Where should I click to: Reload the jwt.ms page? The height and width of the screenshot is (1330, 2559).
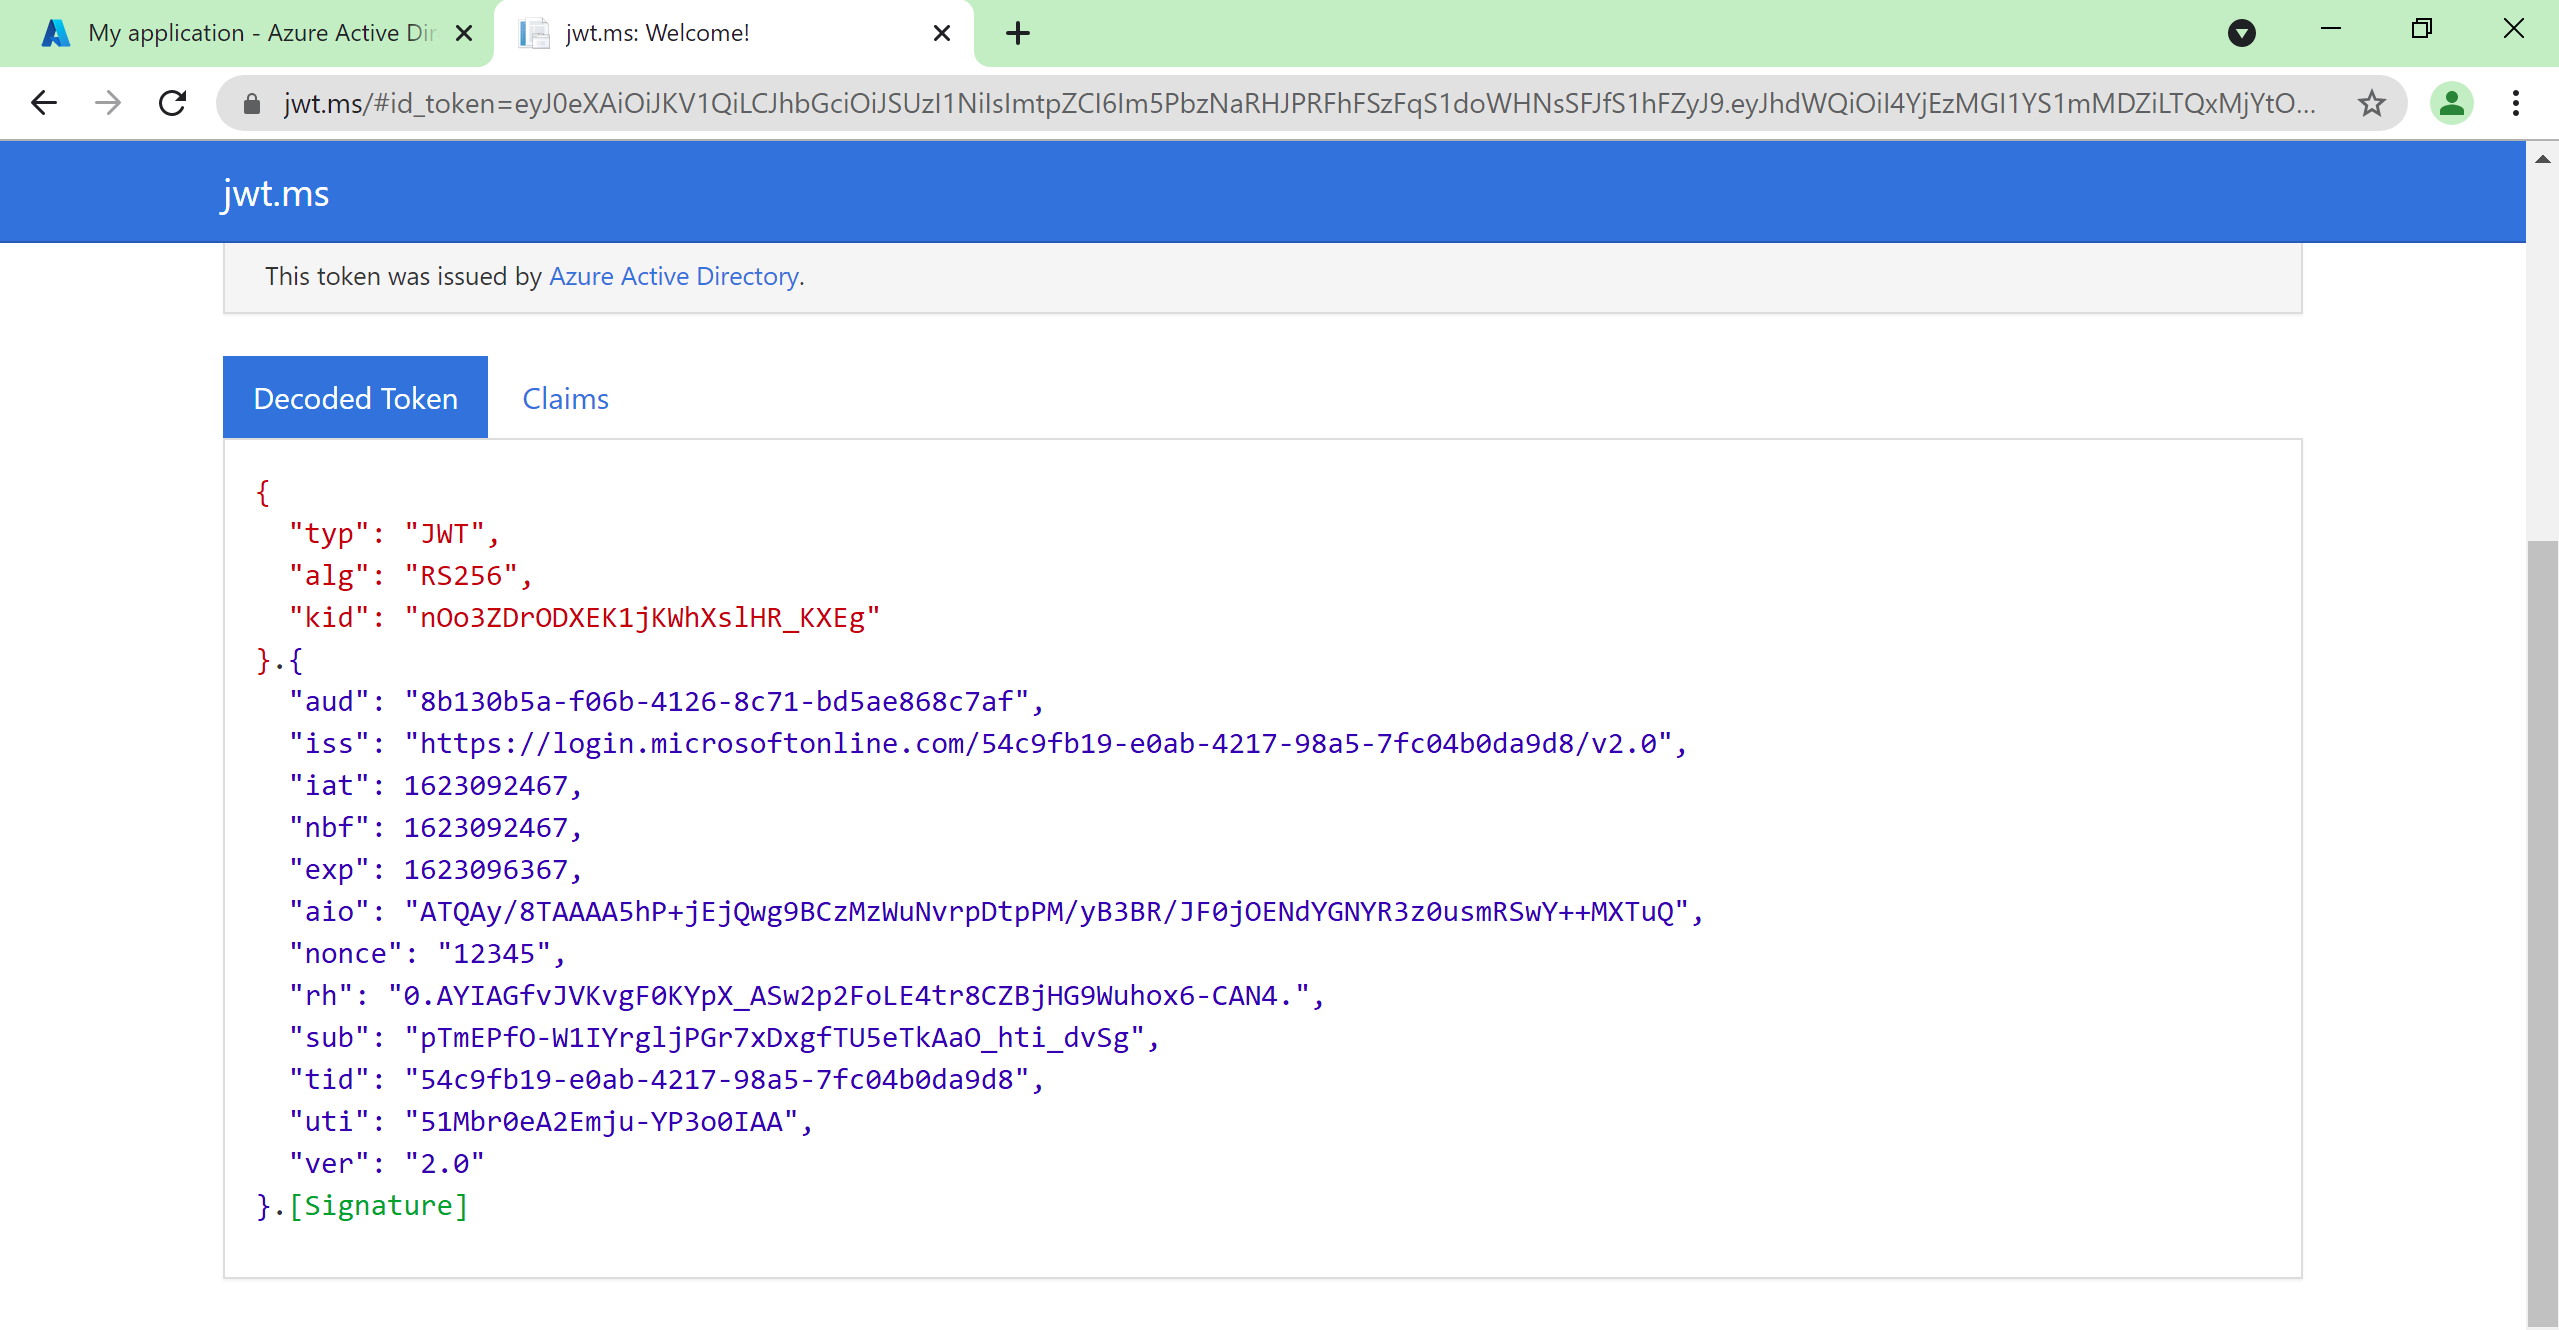tap(173, 103)
